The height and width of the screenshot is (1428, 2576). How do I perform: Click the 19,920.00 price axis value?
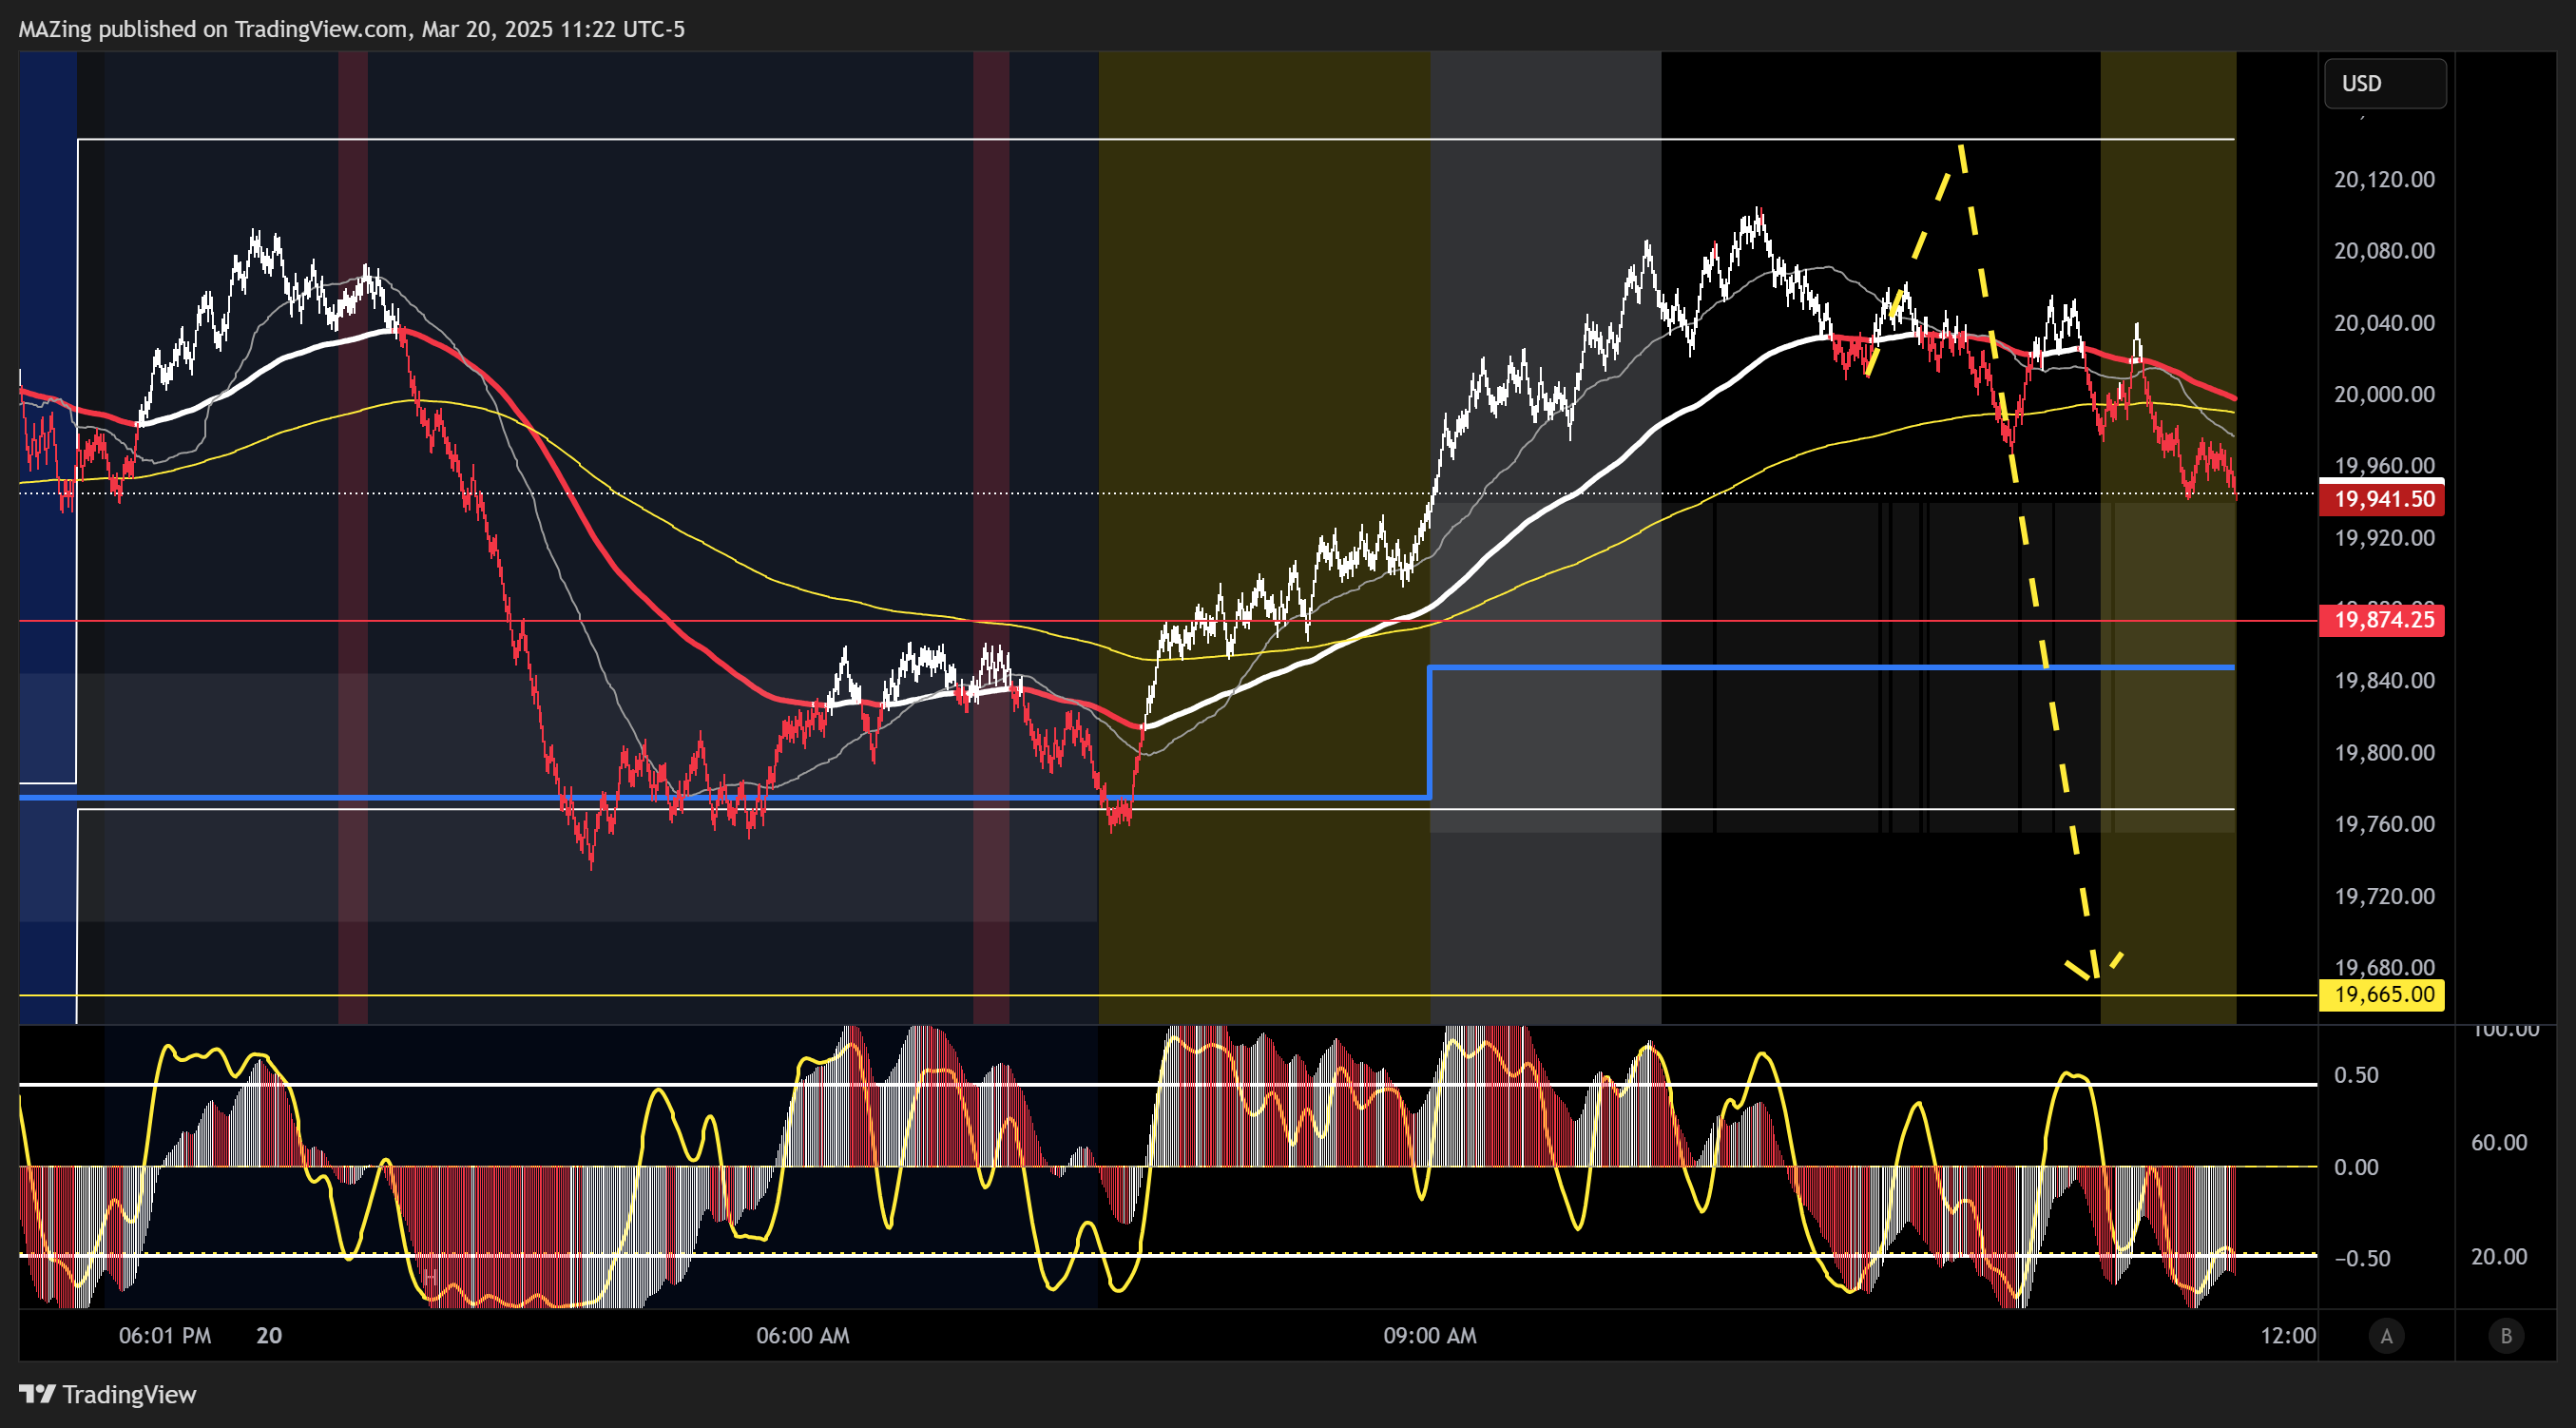point(2384,538)
